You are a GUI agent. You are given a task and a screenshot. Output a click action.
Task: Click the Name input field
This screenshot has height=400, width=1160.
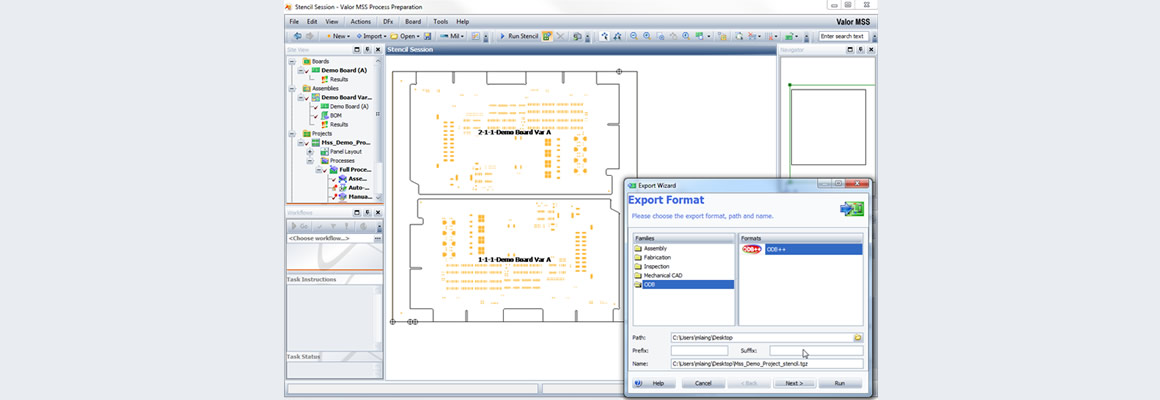[x=766, y=364]
